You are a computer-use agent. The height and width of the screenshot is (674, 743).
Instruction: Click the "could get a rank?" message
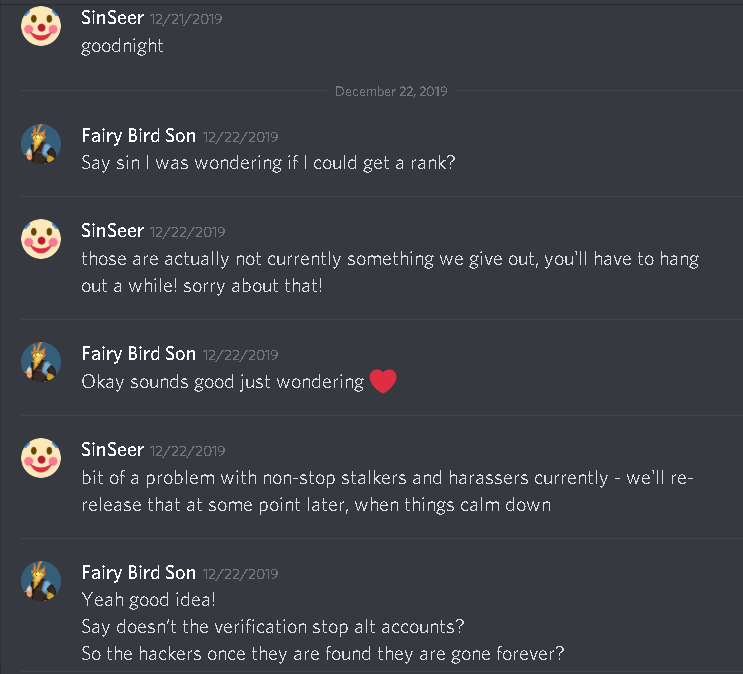click(268, 163)
